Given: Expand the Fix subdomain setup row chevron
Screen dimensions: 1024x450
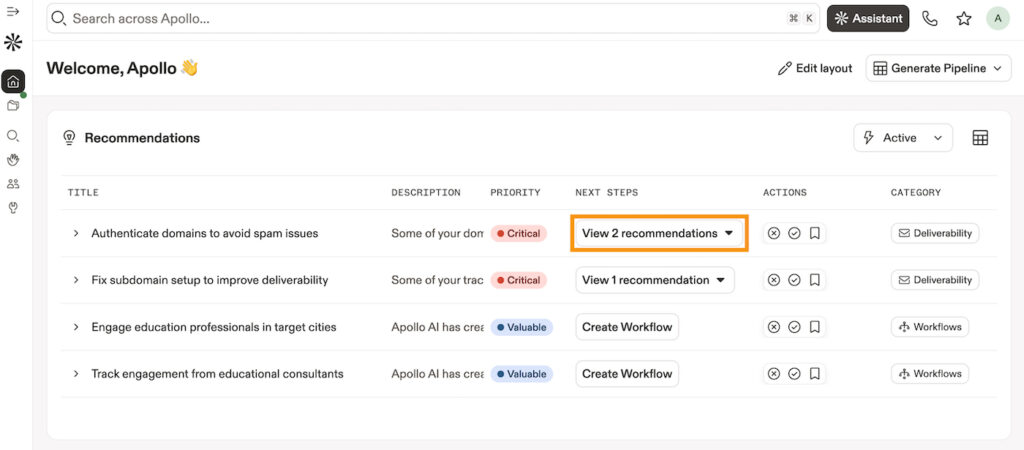Looking at the screenshot, I should tap(76, 280).
